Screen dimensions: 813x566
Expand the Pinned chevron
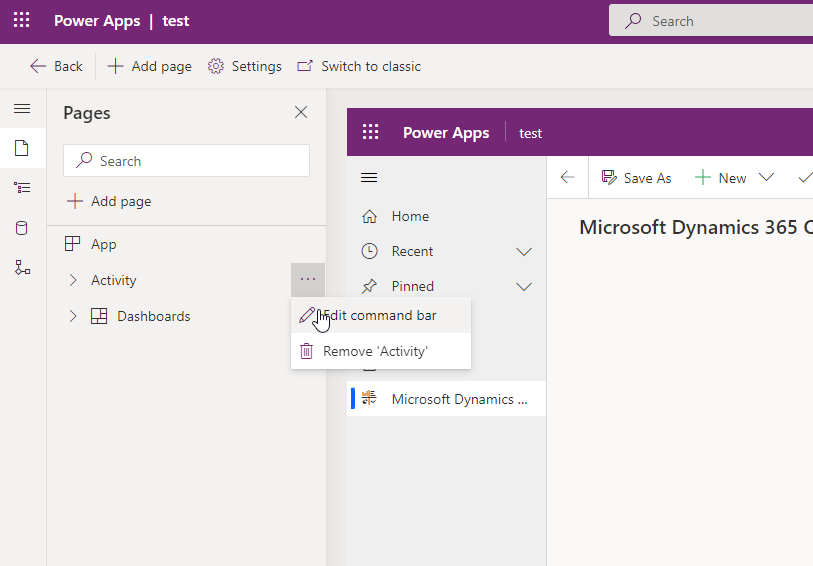(524, 287)
